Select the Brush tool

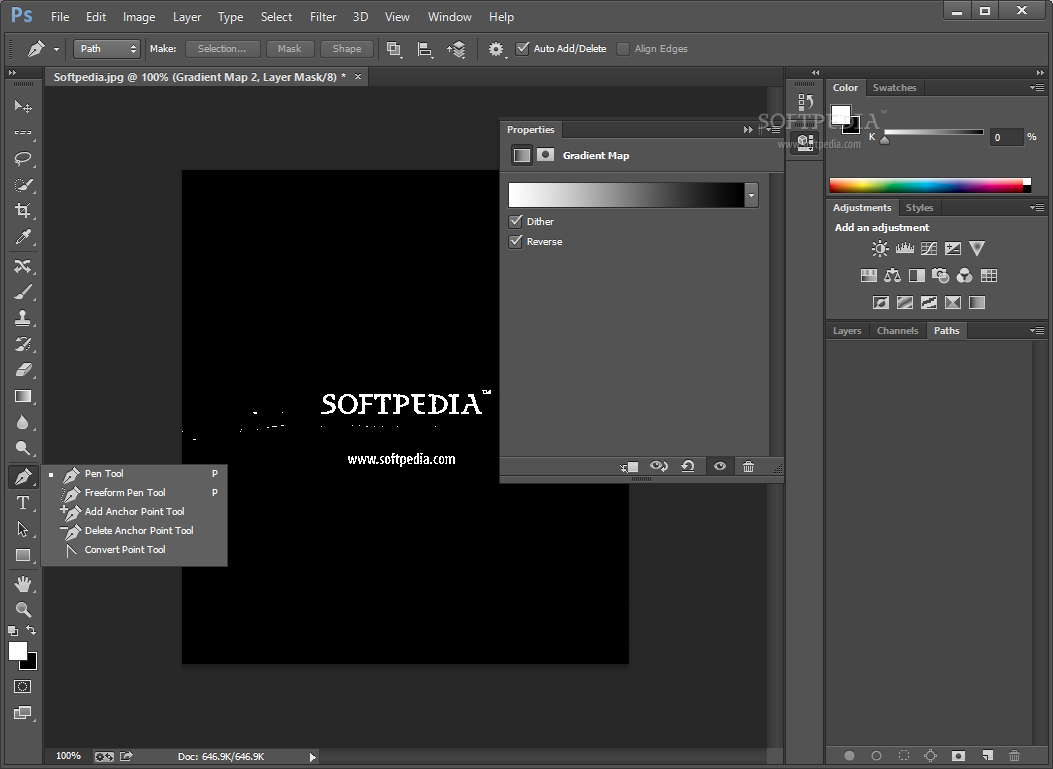tap(23, 292)
